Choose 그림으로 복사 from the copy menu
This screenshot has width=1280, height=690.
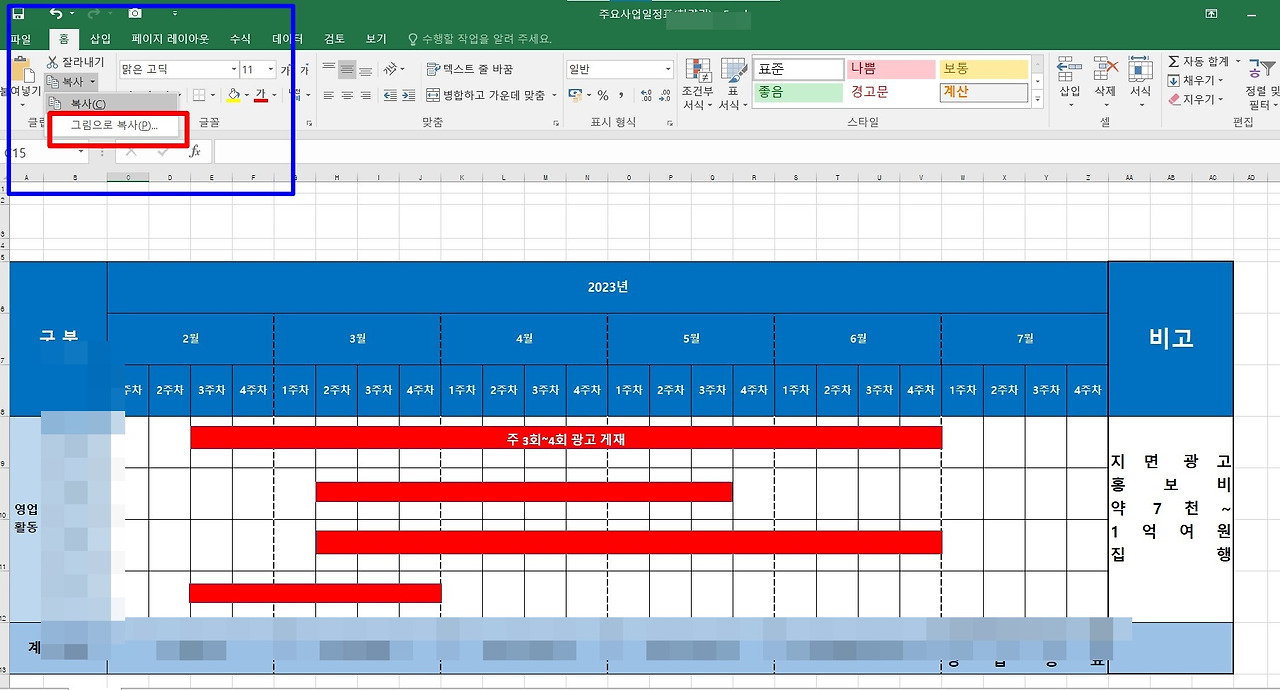coord(114,125)
